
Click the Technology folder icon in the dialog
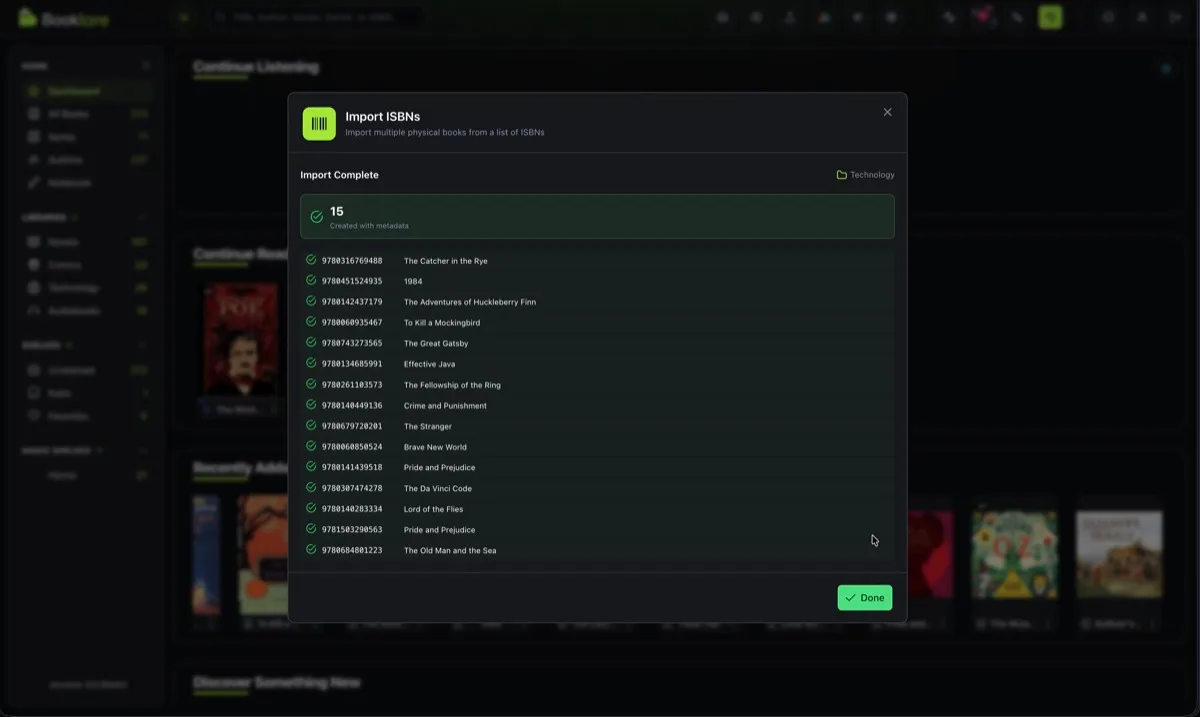coord(842,175)
